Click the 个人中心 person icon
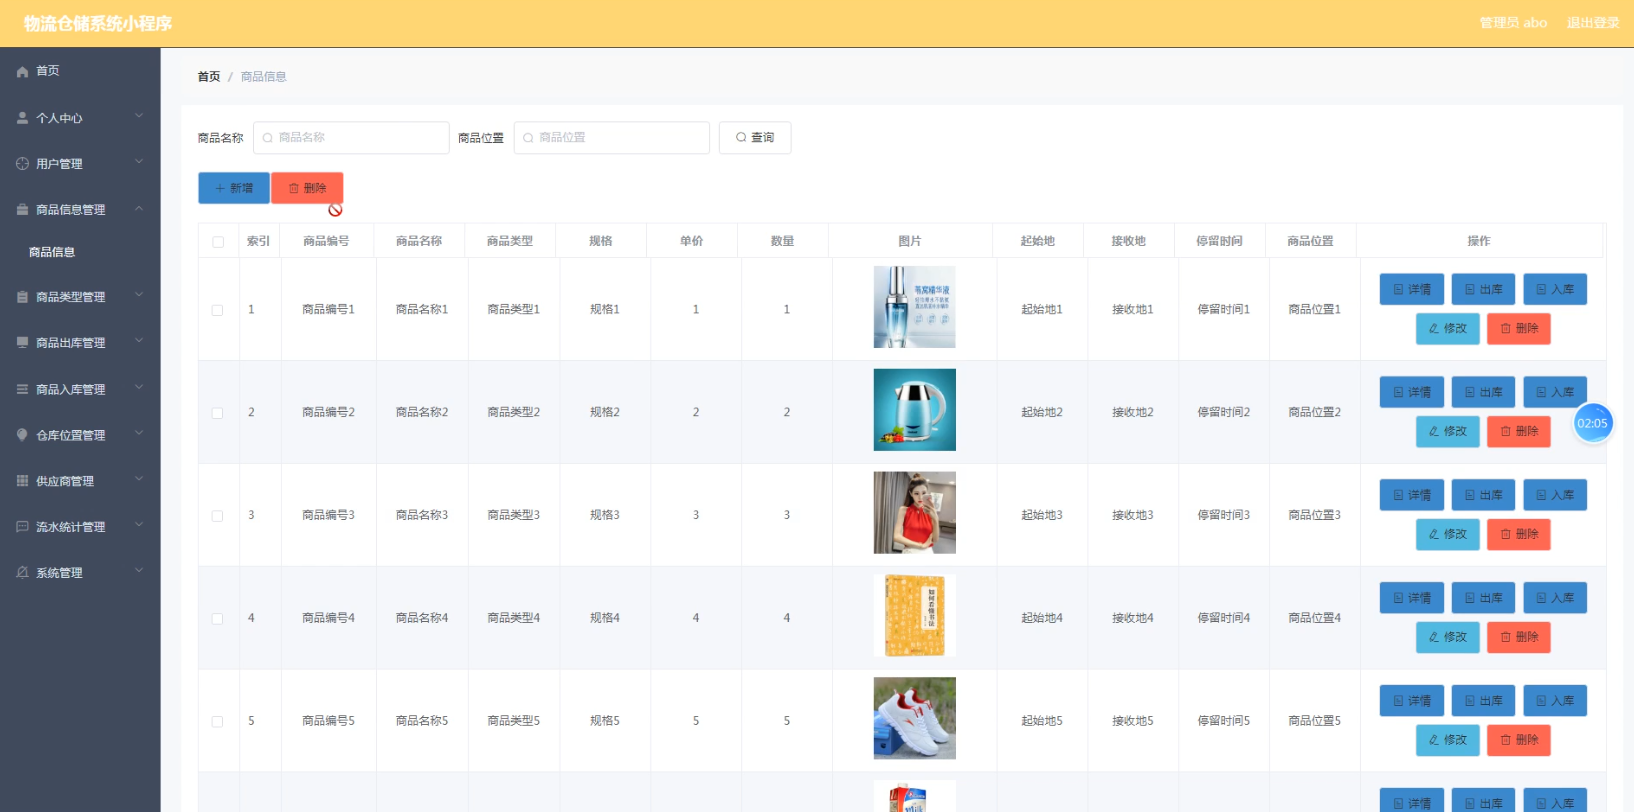Viewport: 1634px width, 812px height. [22, 118]
